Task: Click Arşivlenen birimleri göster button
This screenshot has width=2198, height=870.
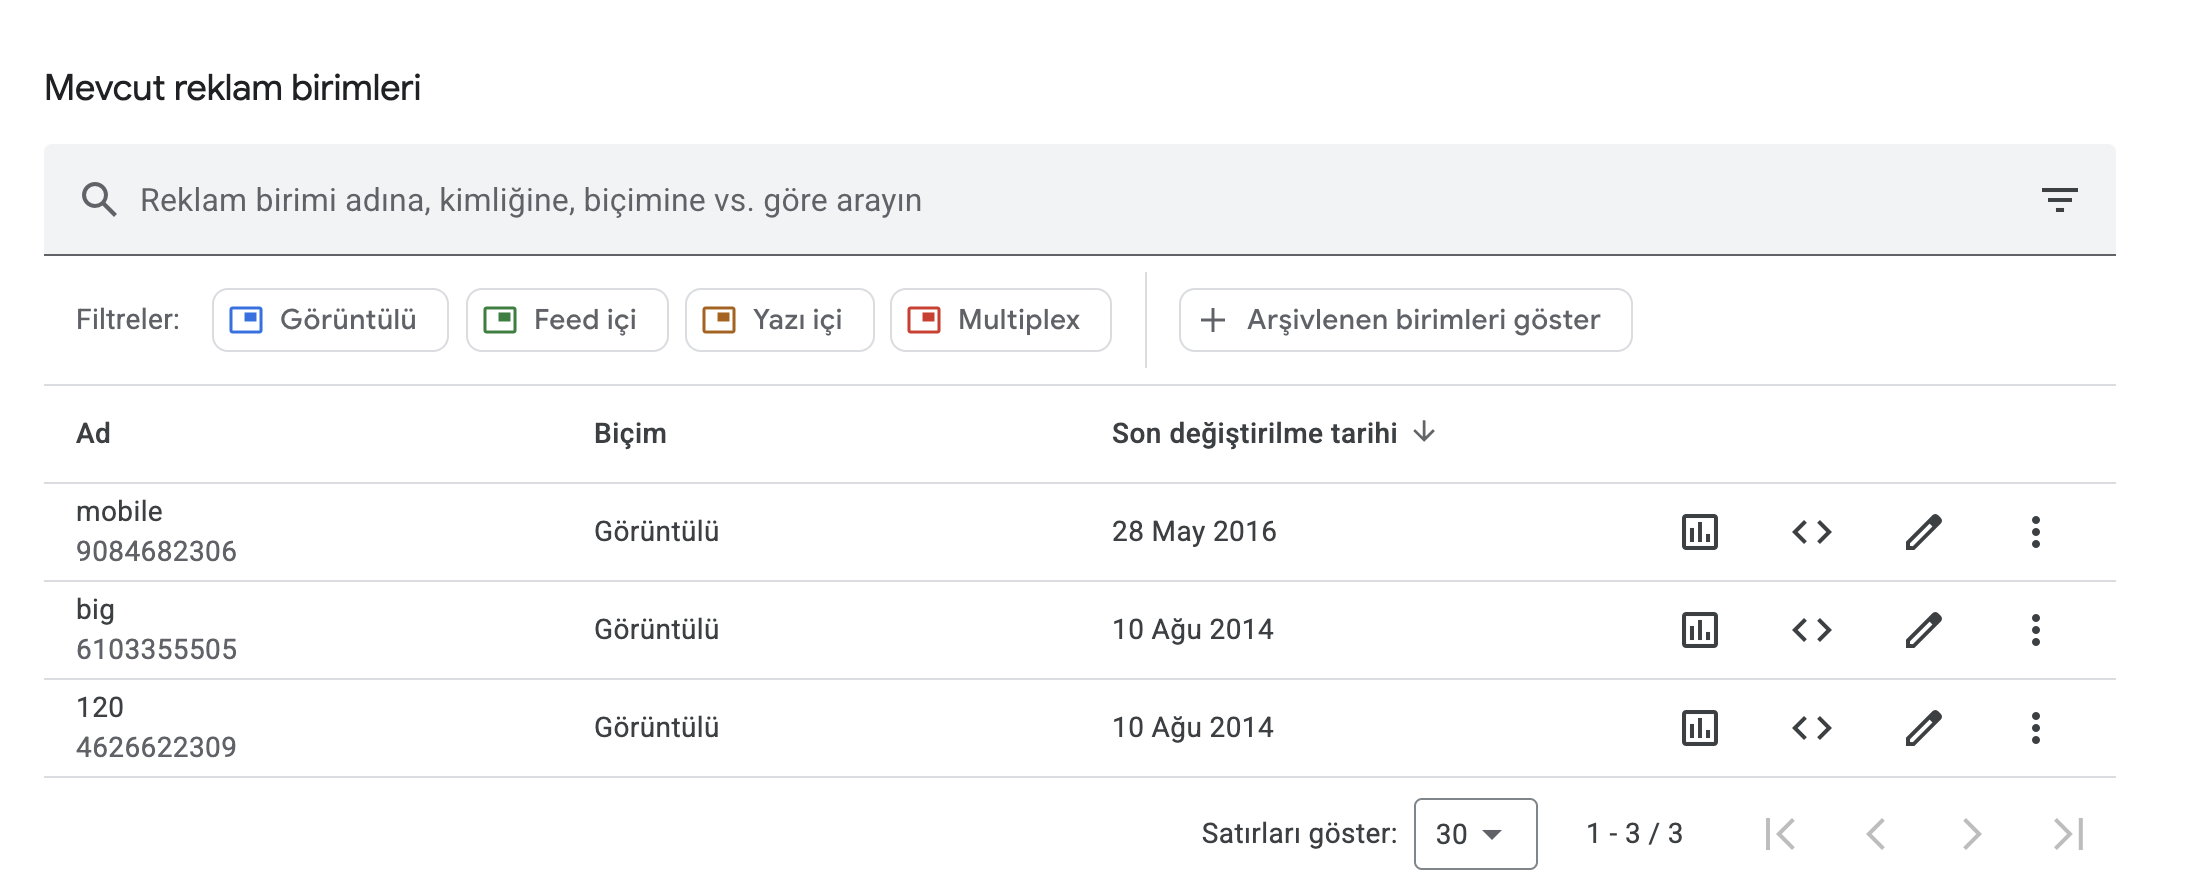Action: 1405,320
